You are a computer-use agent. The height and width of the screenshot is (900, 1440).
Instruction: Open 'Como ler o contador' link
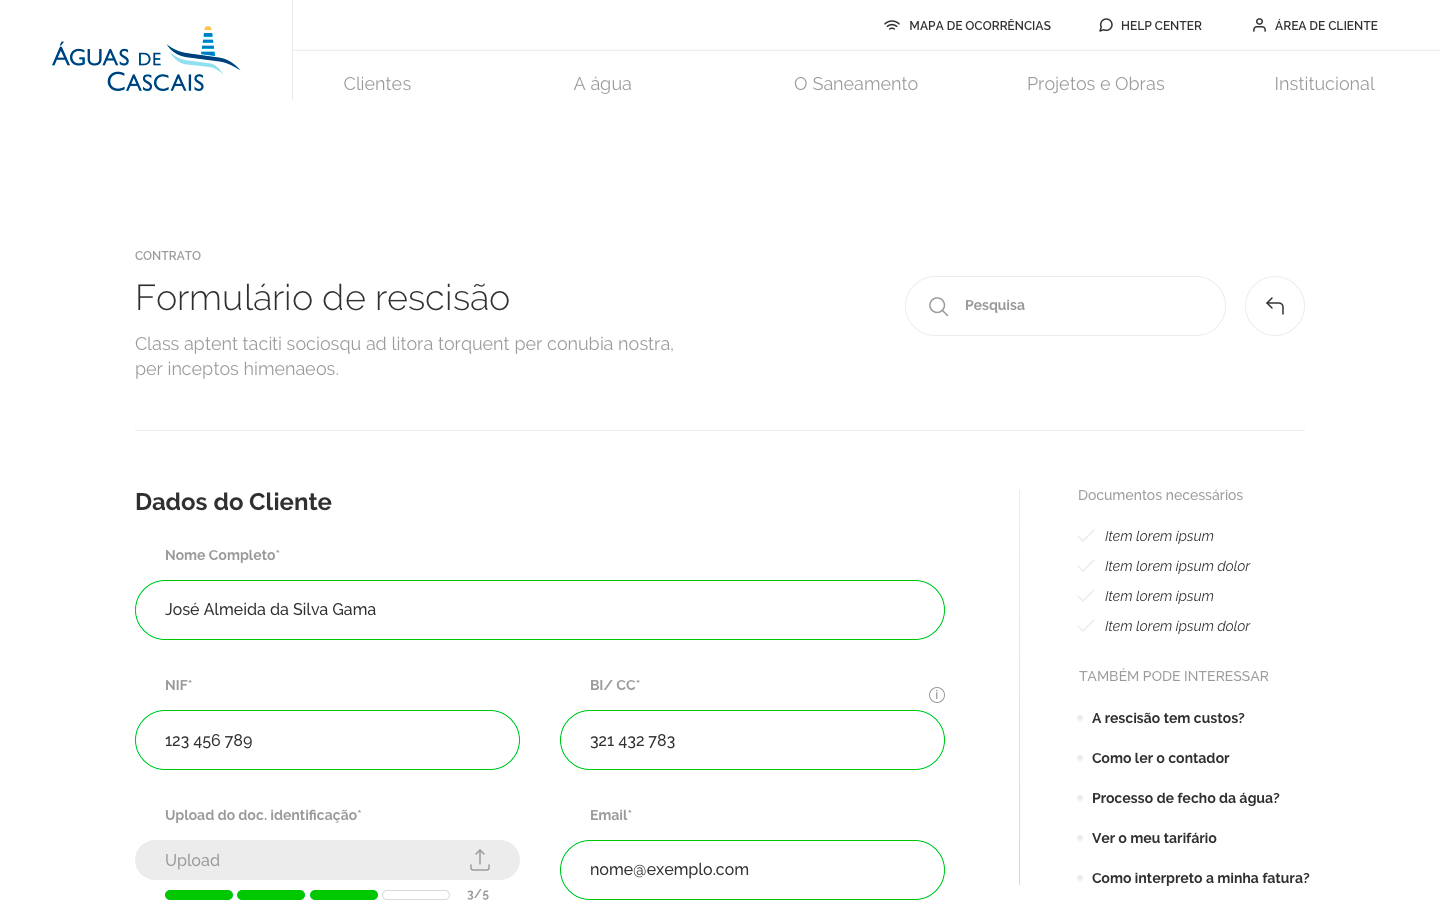click(x=1160, y=758)
